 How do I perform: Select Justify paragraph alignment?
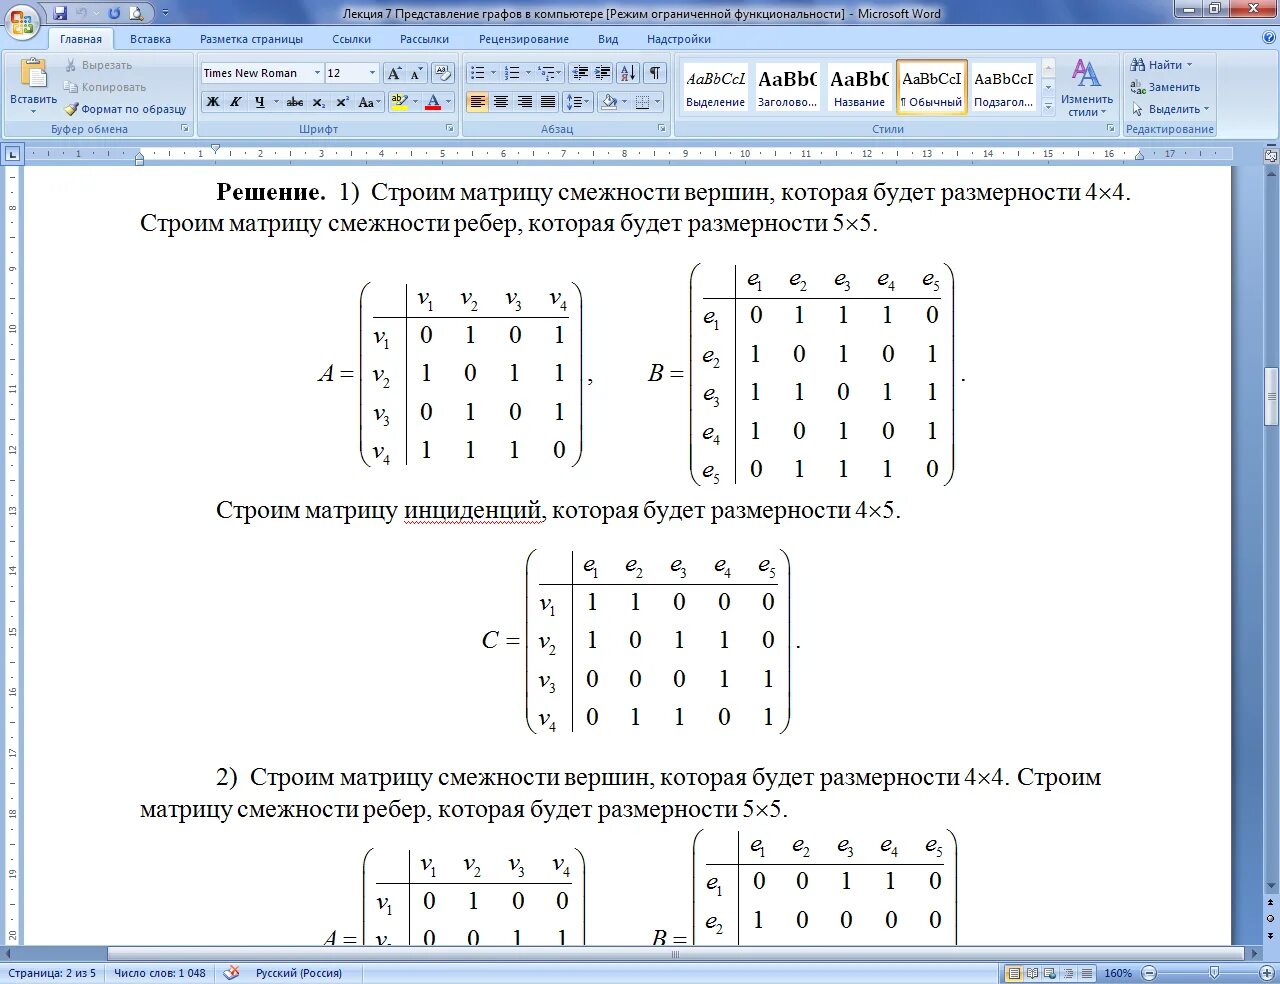click(548, 102)
